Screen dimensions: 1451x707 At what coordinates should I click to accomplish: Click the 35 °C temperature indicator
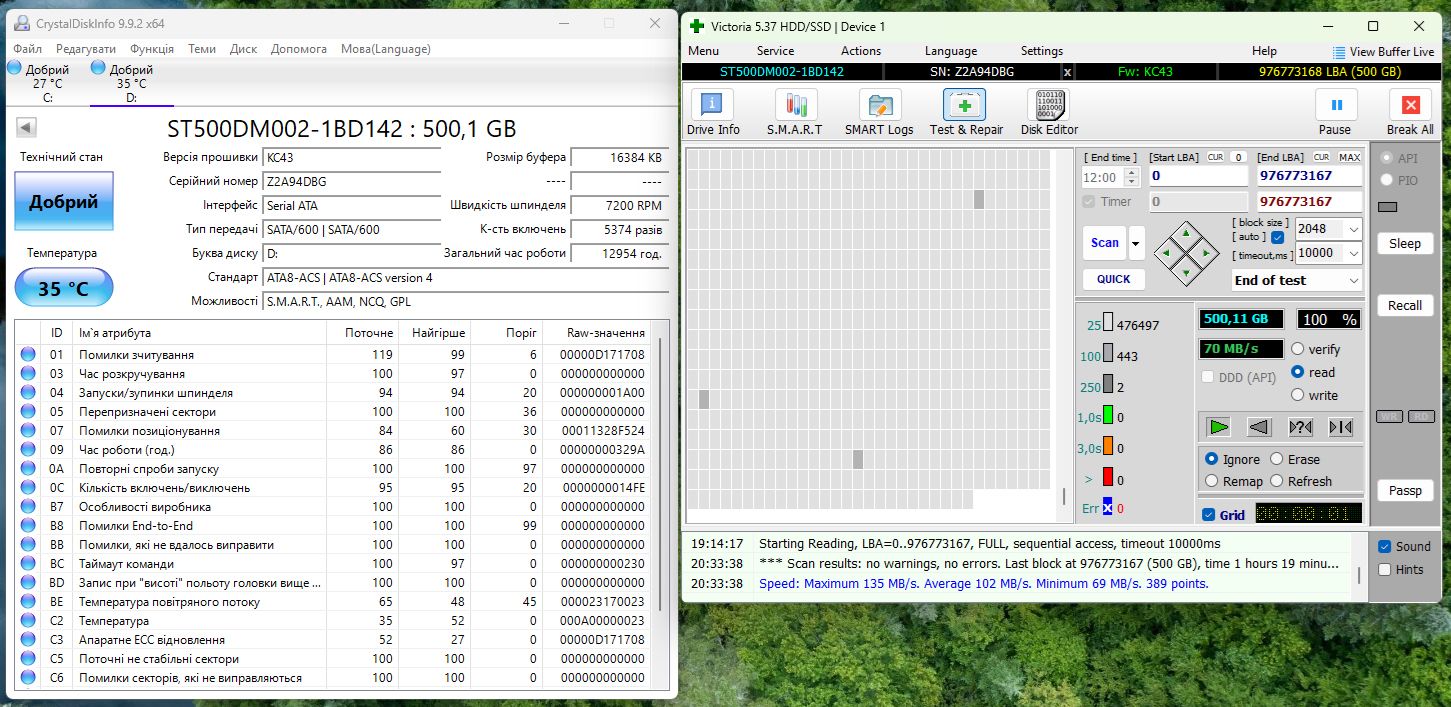click(x=64, y=289)
